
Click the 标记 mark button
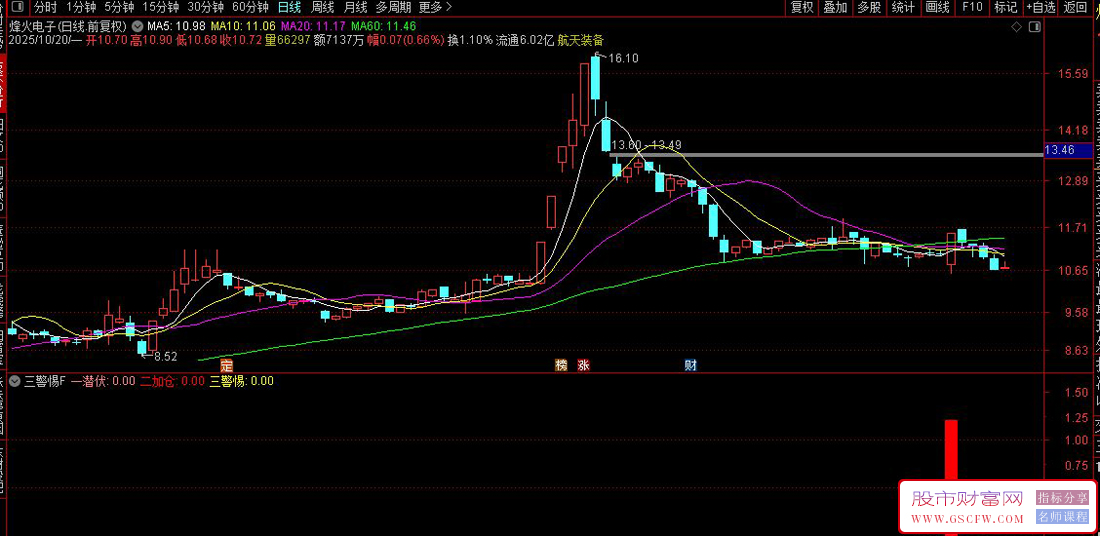(x=1005, y=7)
